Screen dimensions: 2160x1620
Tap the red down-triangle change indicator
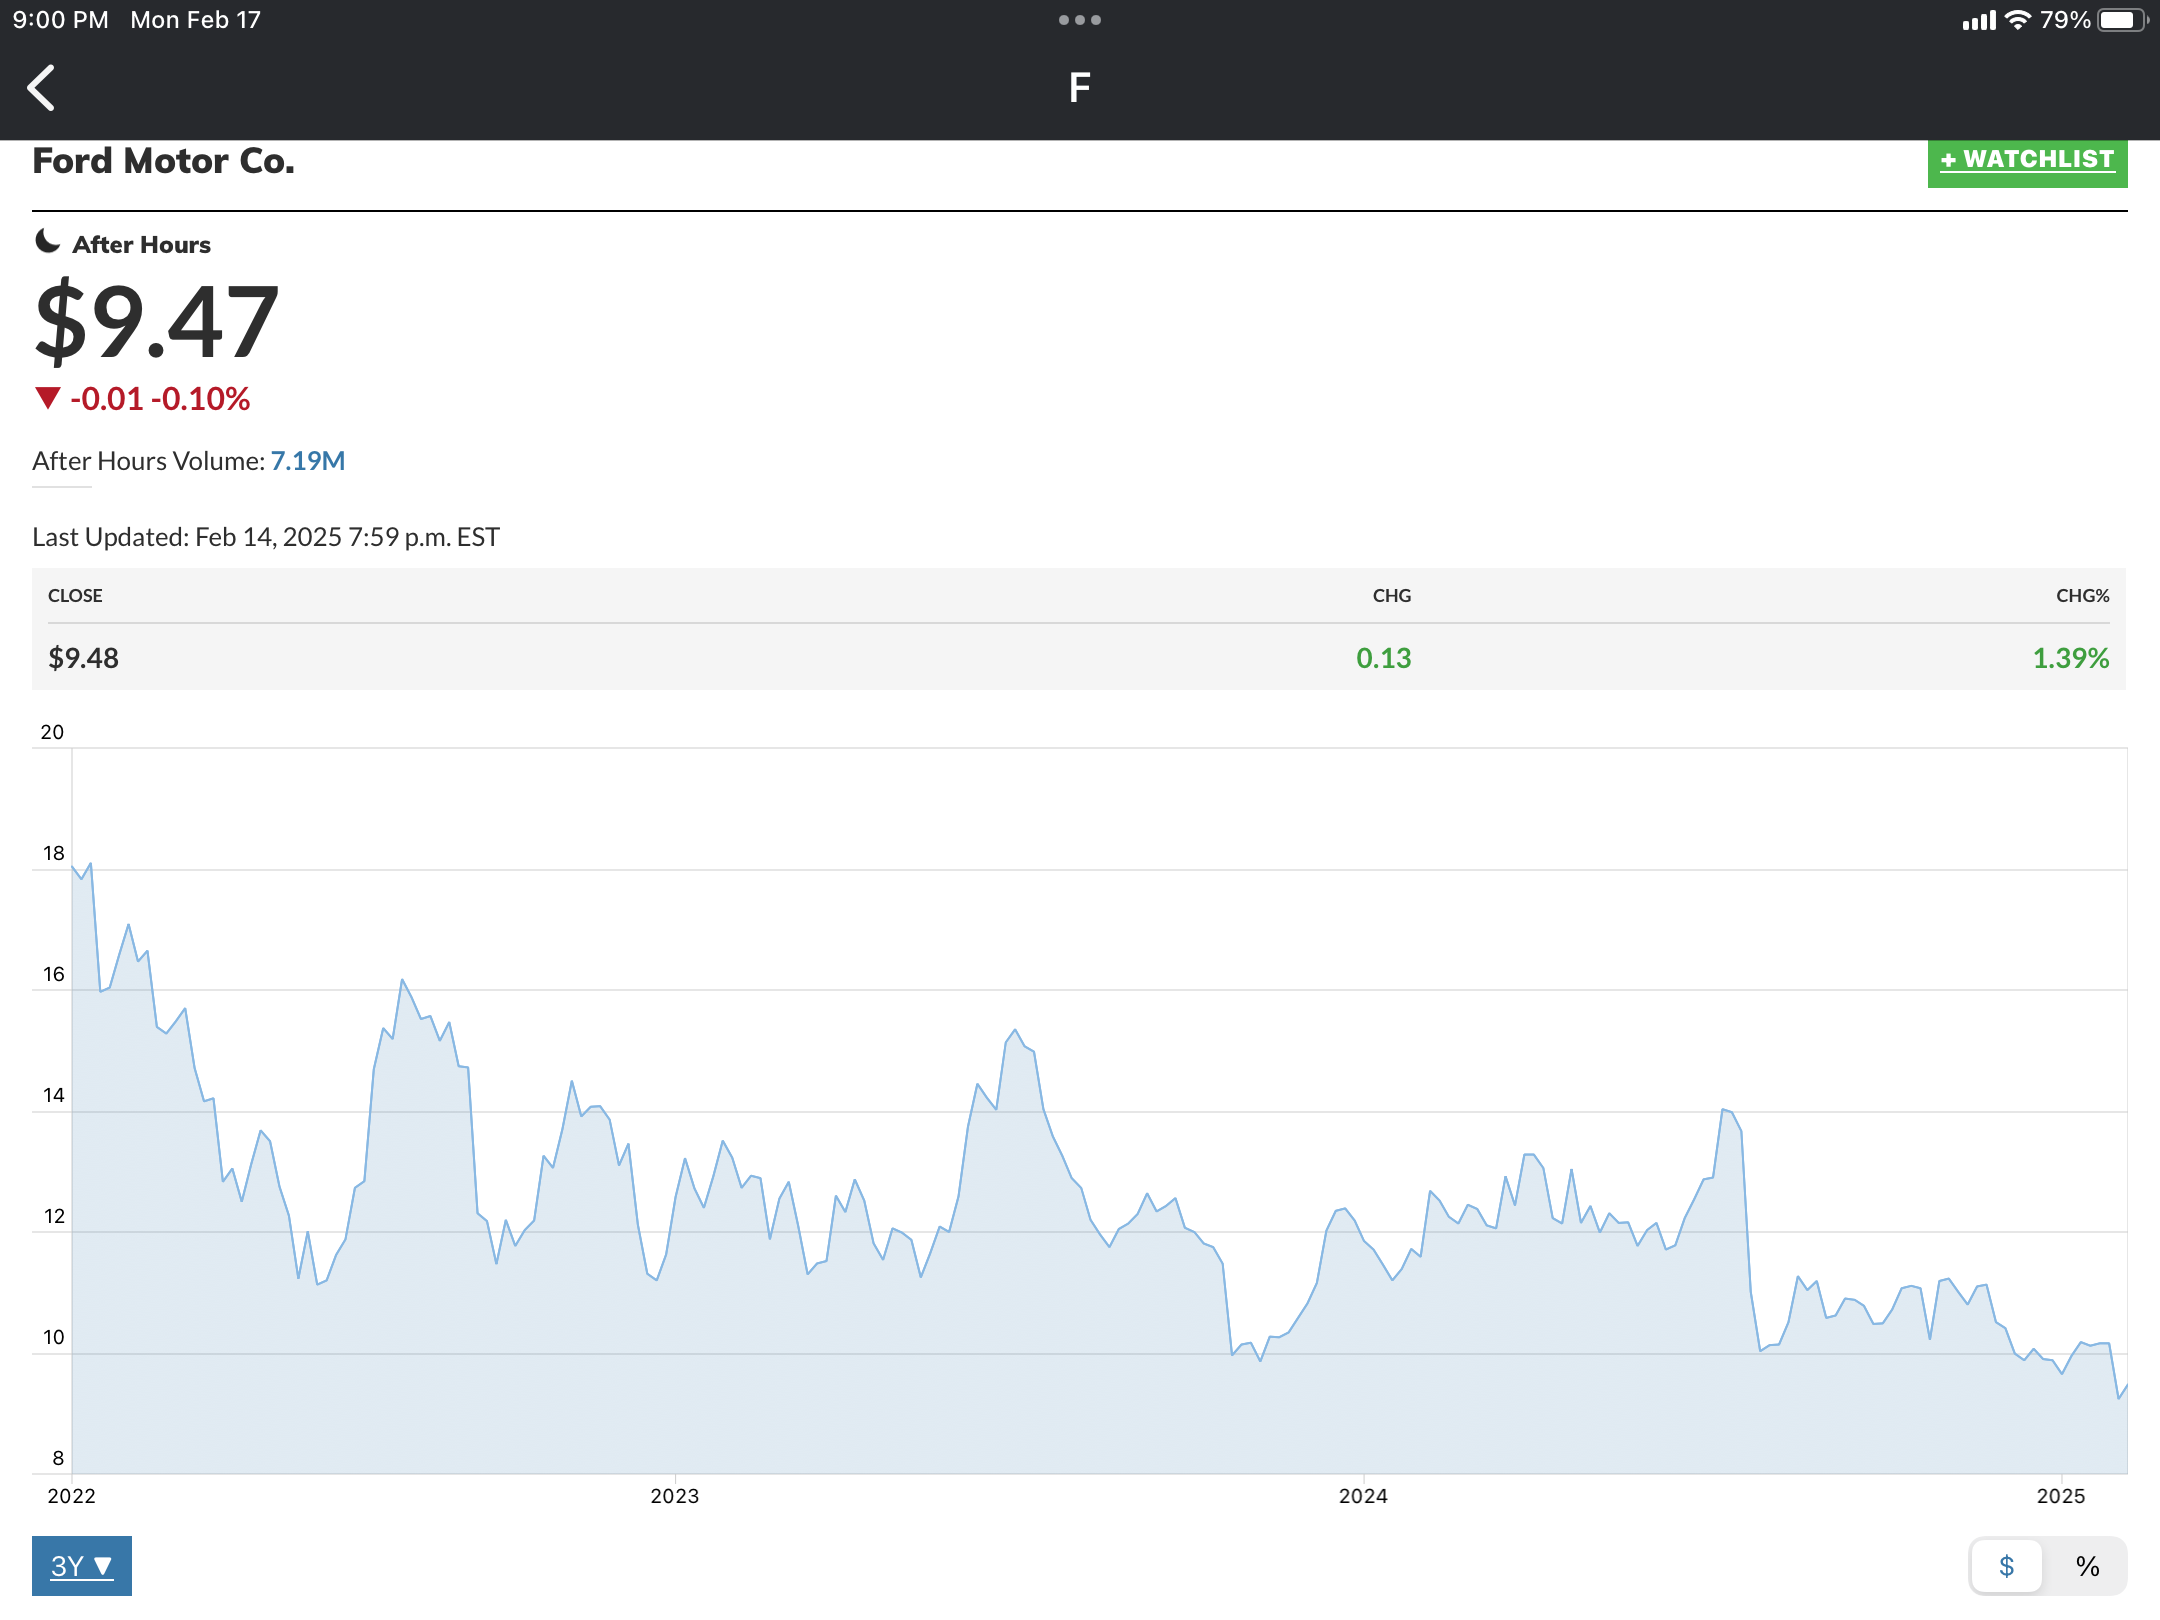tap(48, 398)
